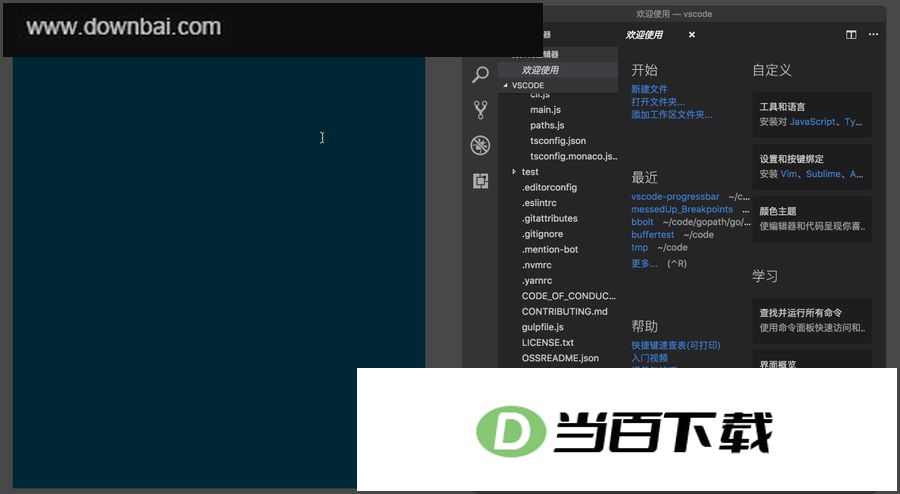Image resolution: width=900 pixels, height=494 pixels.
Task: Open paths.js in the explorer
Action: pos(547,125)
